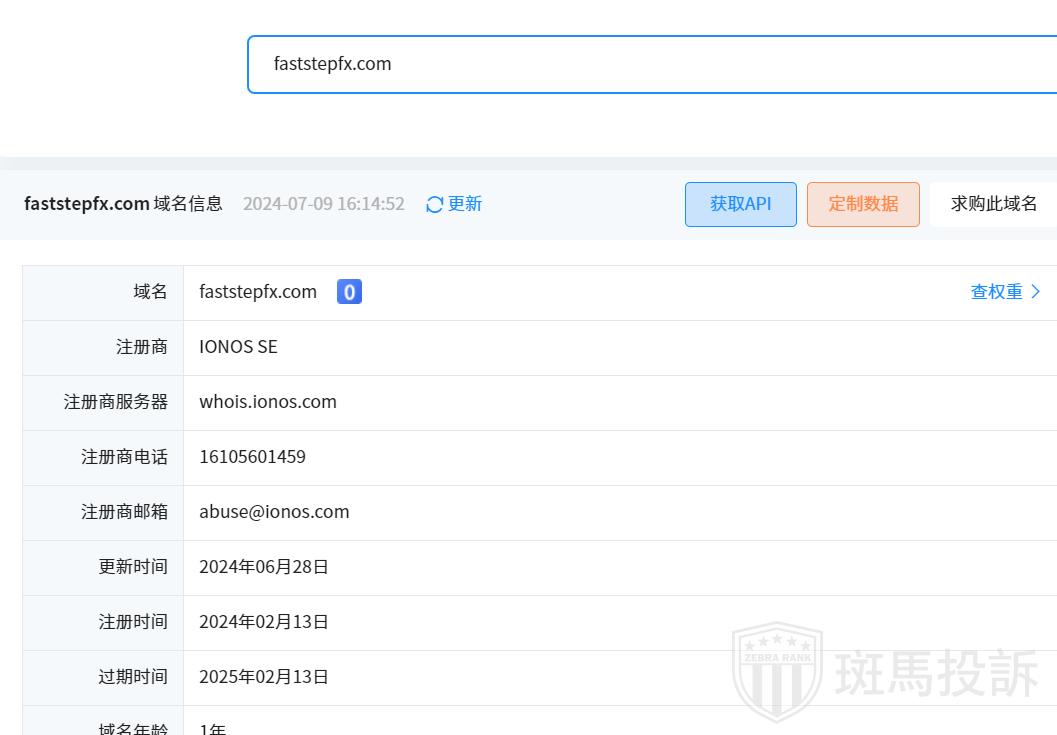Click the faststepfx.com 域名信息 heading
Screen dimensions: 1057x735
[x=123, y=204]
